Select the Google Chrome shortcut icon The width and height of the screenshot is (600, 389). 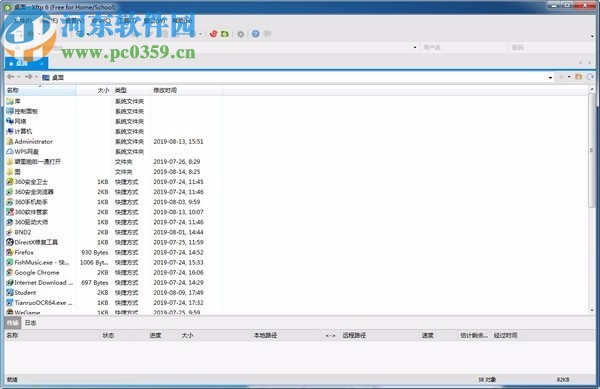point(10,272)
